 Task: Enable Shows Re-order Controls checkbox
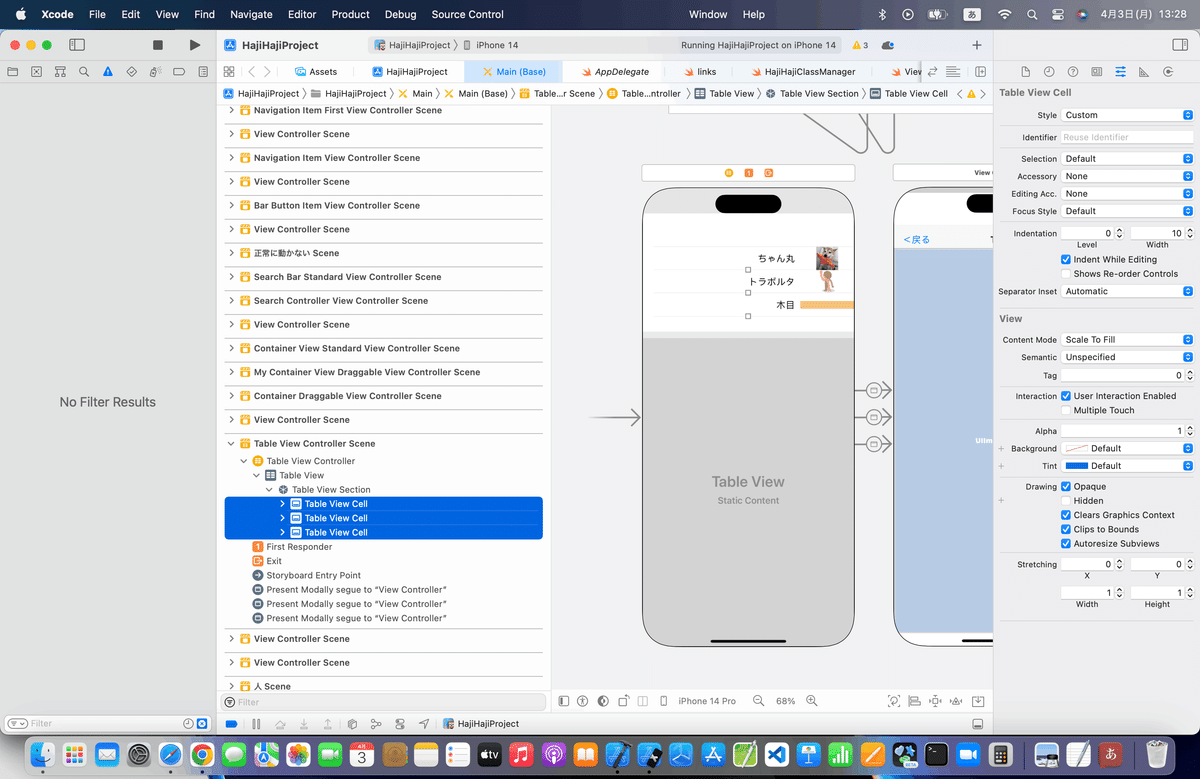[1066, 274]
